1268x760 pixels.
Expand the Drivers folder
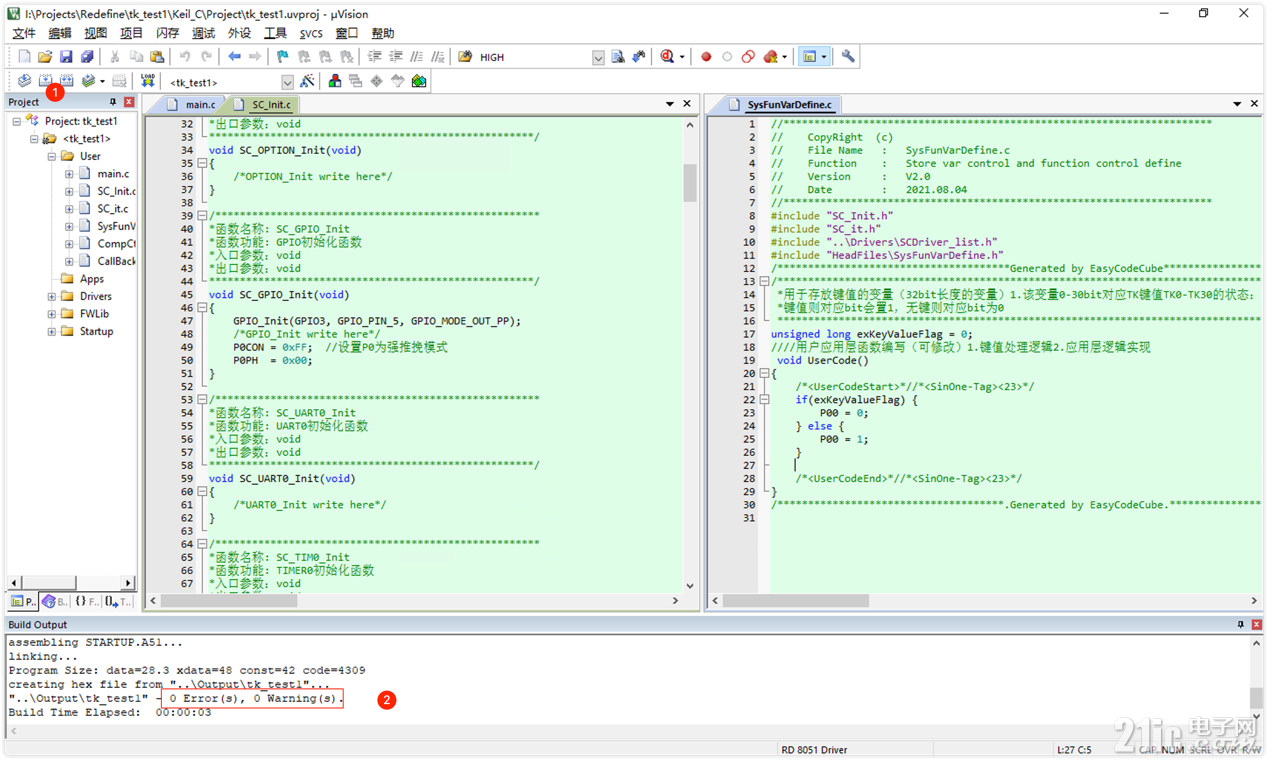(x=51, y=296)
